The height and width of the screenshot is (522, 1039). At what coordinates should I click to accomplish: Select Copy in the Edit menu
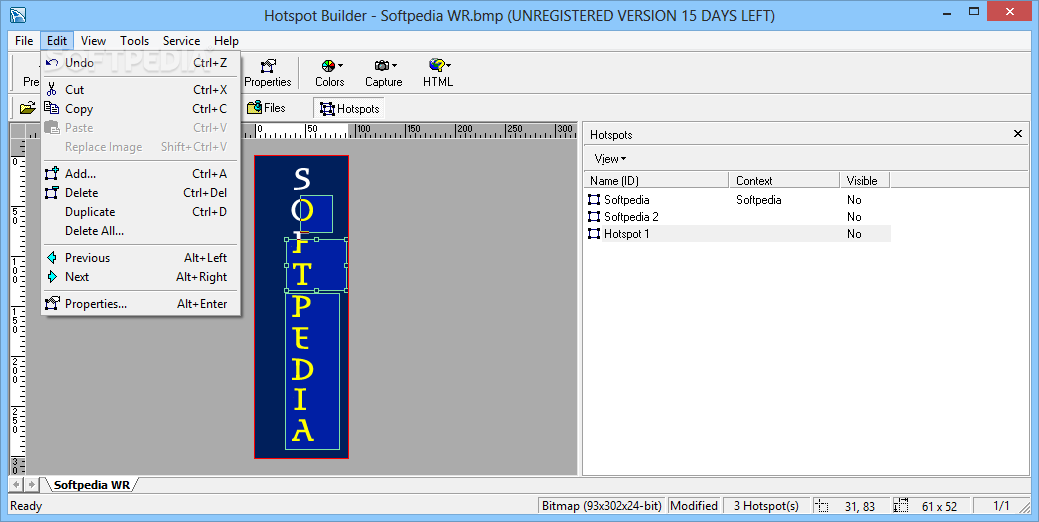140,109
